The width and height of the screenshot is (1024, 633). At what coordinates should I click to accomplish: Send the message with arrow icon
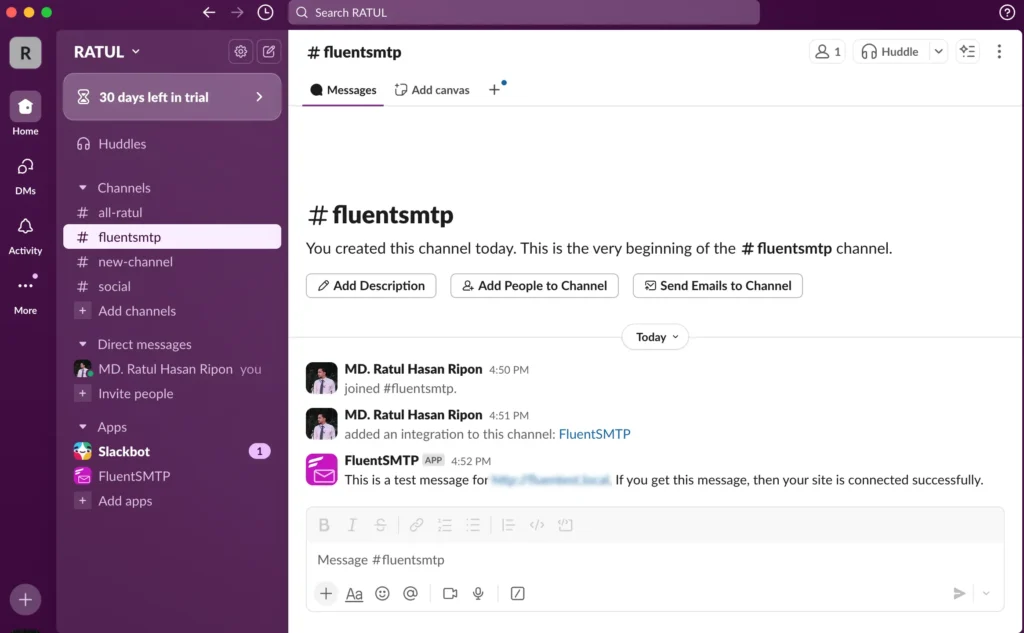[x=959, y=593]
